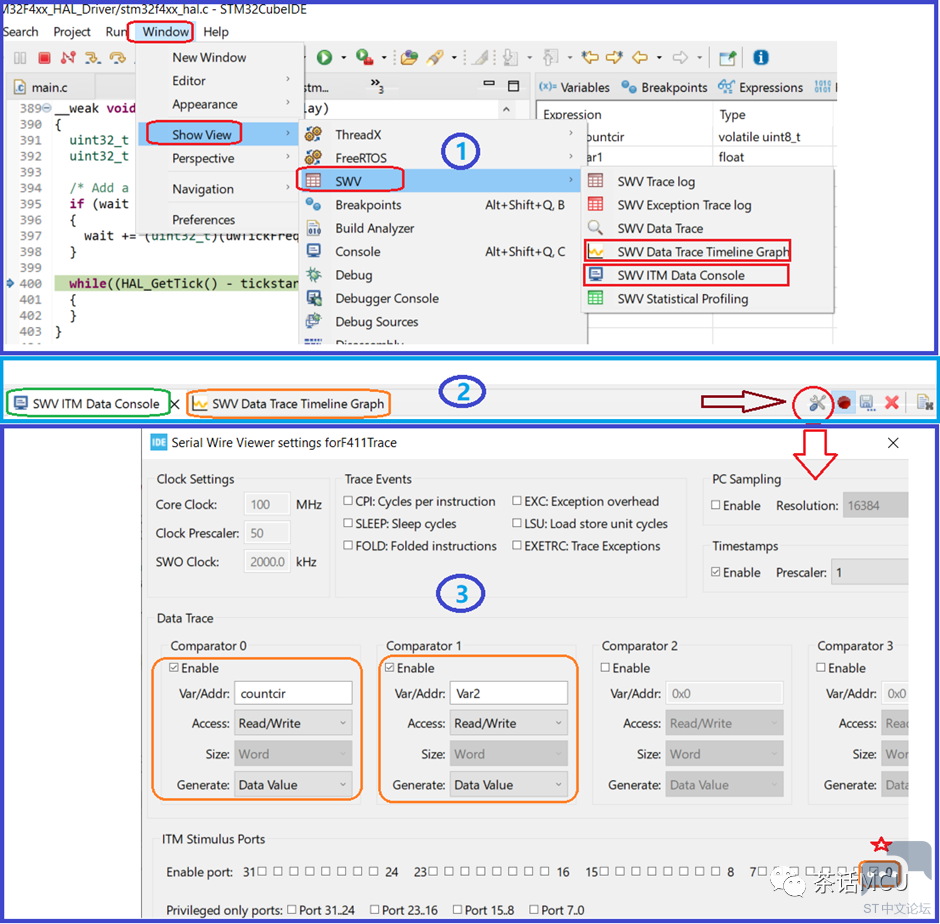This screenshot has width=940, height=924.
Task: Toggle CPI: Cycles per instruction checkbox
Action: tap(348, 501)
